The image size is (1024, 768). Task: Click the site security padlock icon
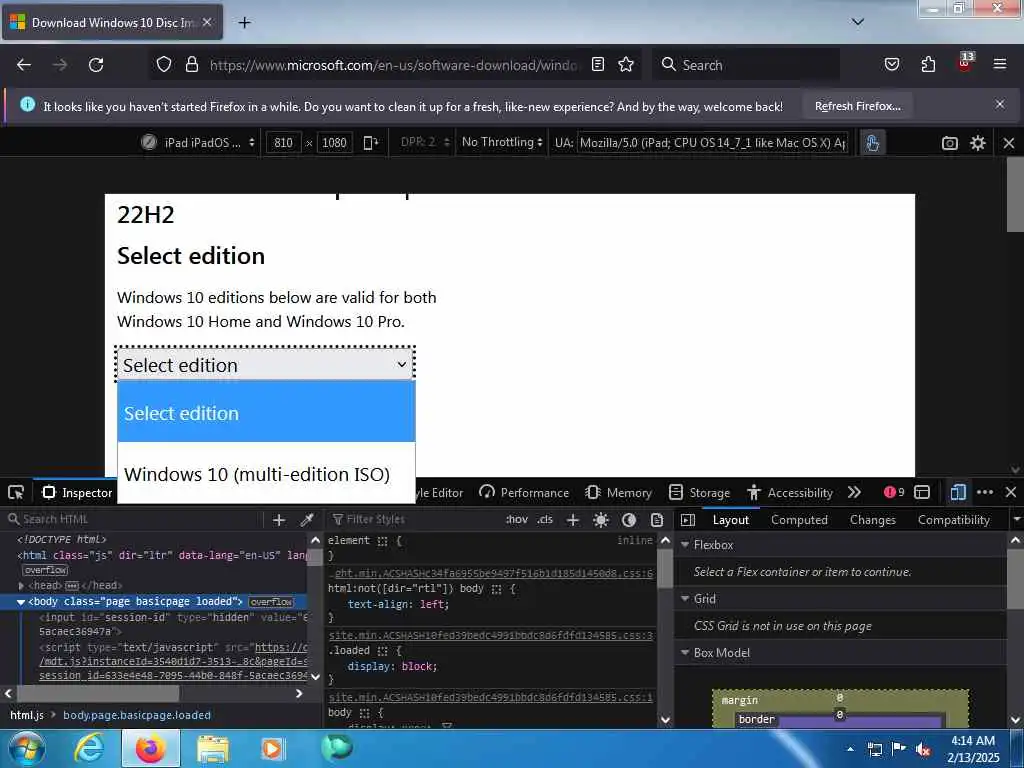(x=191, y=65)
